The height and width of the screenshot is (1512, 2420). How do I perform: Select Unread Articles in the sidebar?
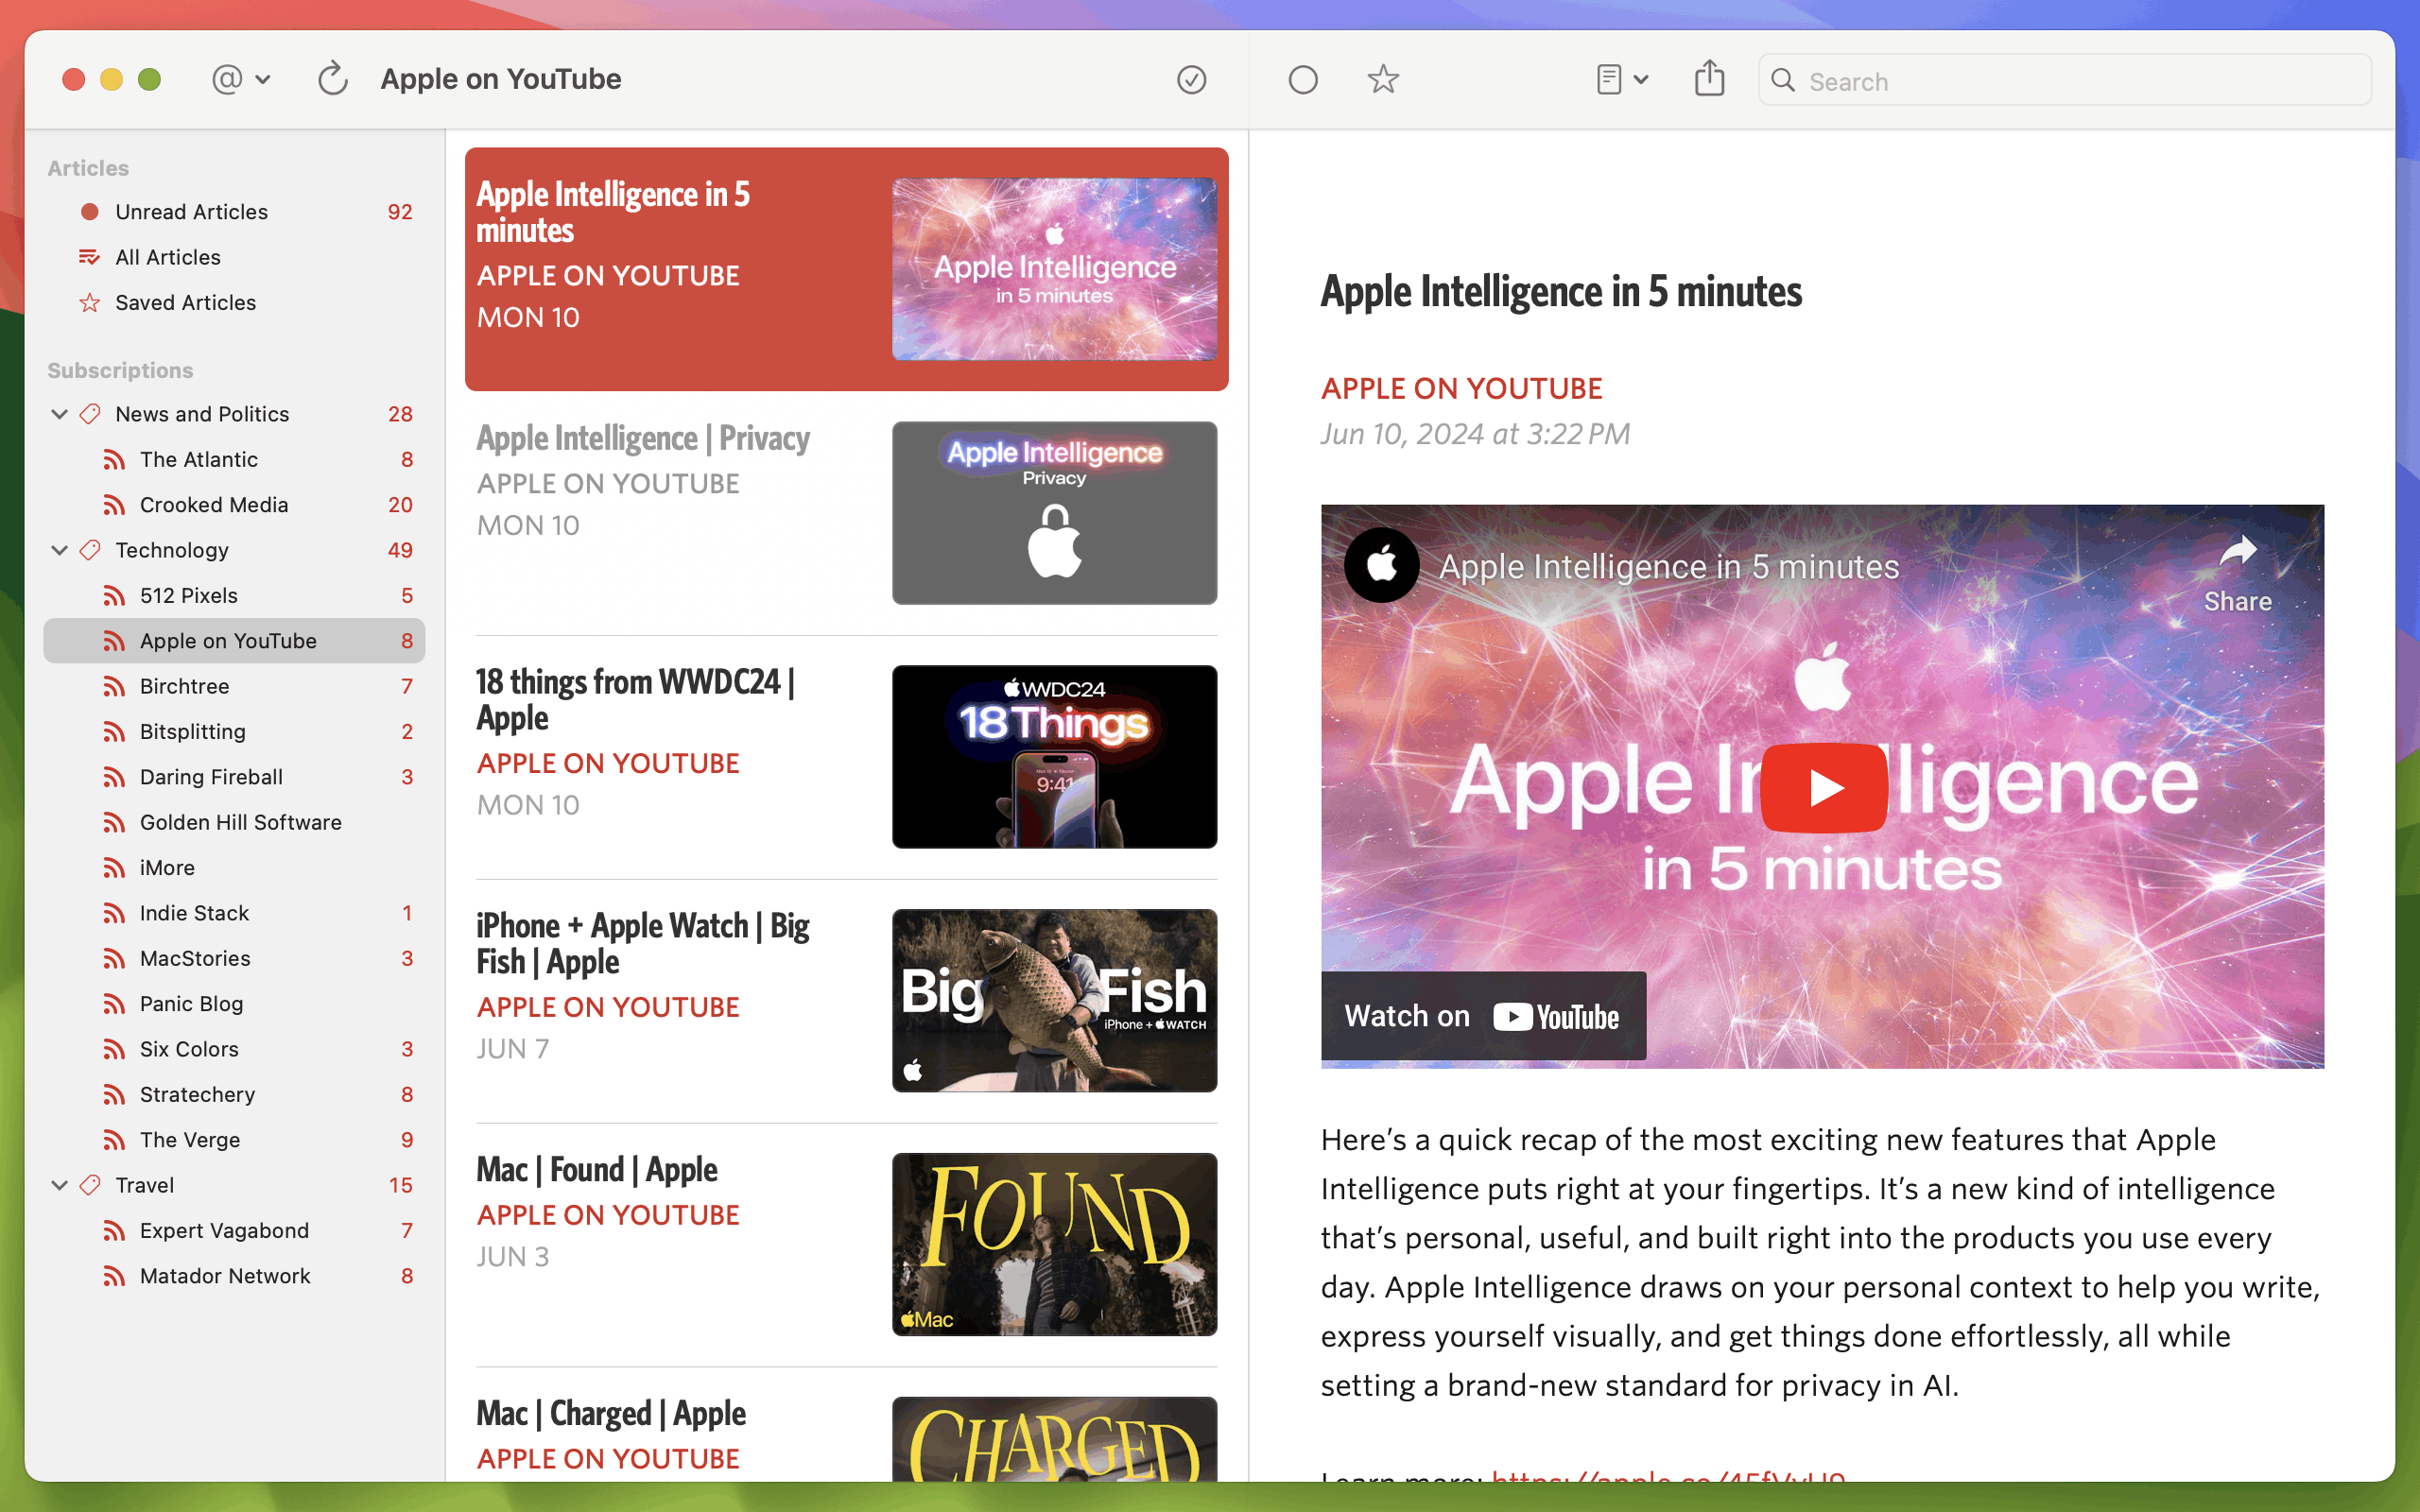pyautogui.click(x=234, y=212)
